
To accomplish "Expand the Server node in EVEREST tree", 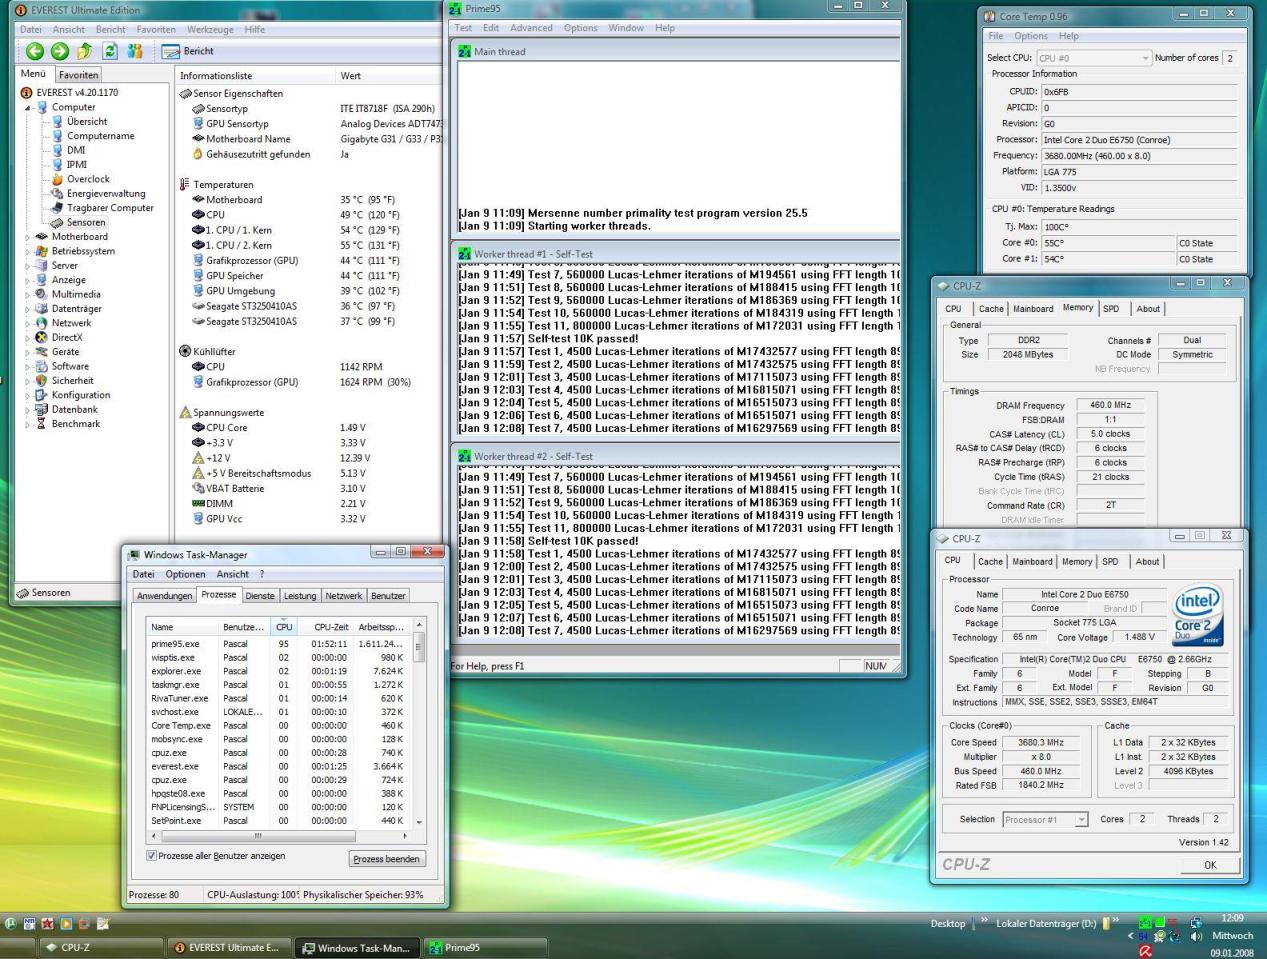I will 28,266.
